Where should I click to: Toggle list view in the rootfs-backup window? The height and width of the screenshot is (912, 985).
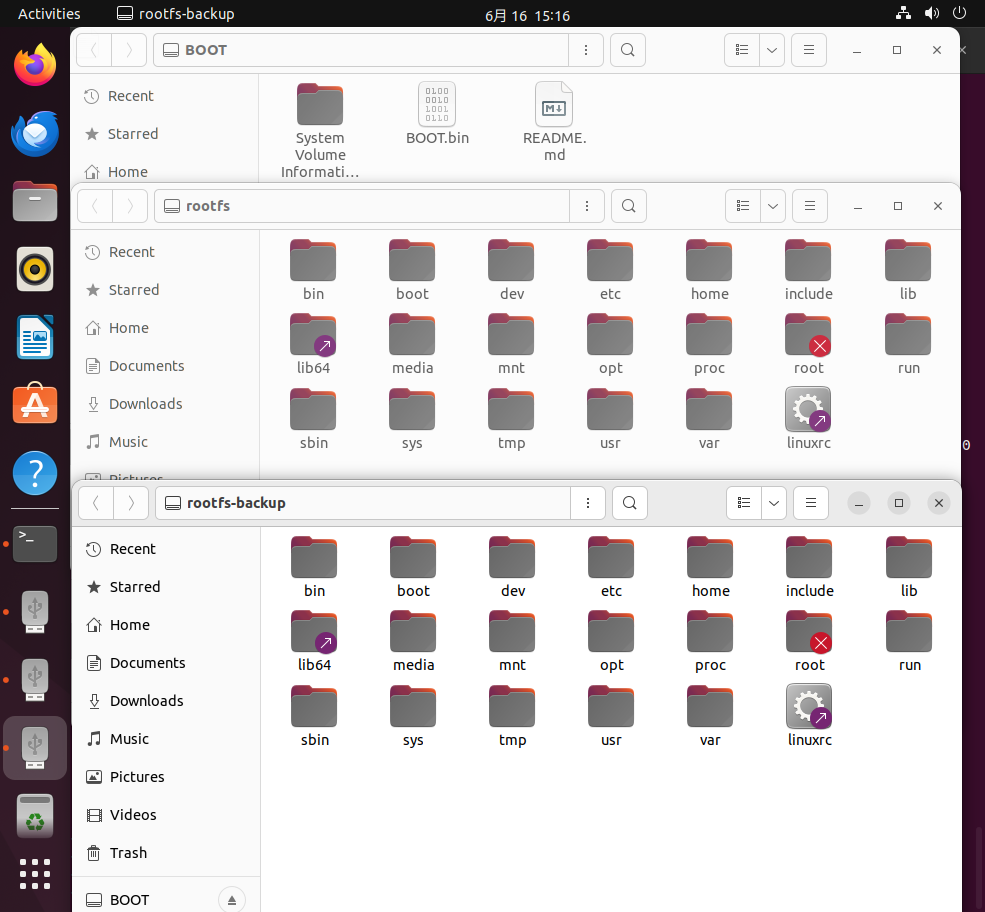coord(743,503)
